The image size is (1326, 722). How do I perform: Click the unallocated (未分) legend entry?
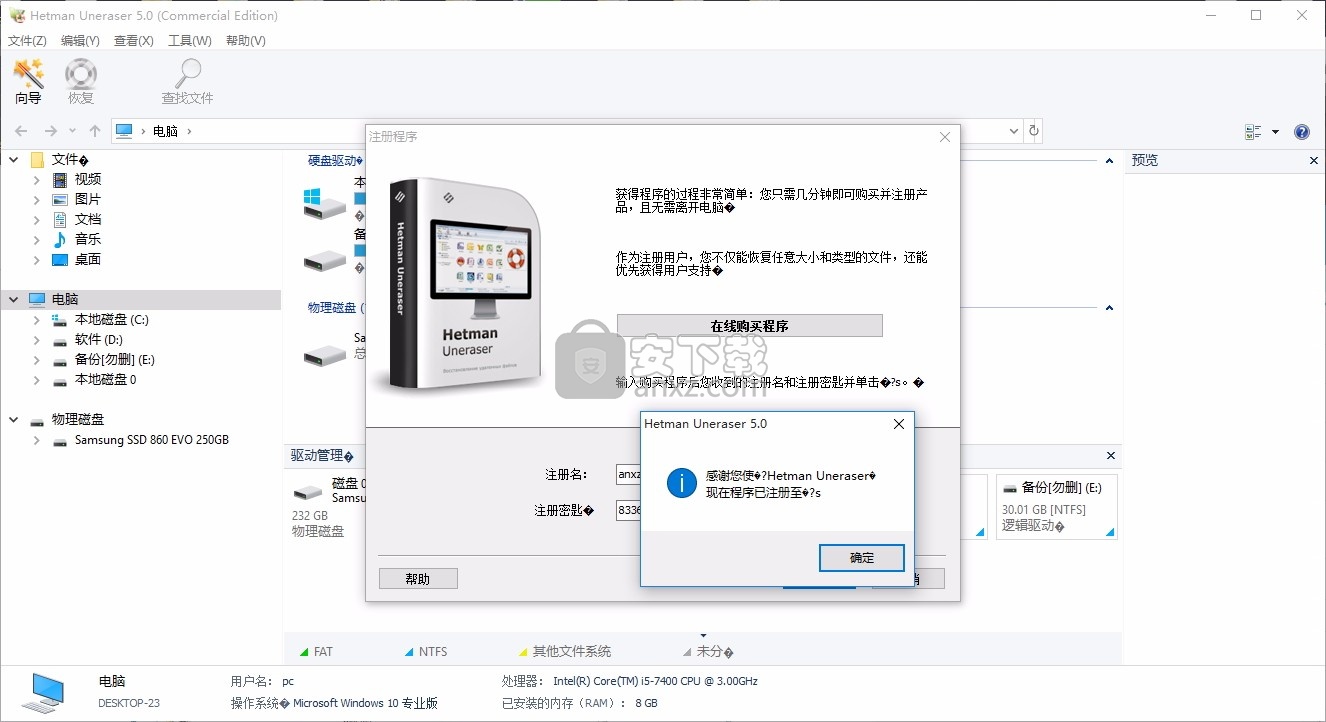(x=708, y=652)
